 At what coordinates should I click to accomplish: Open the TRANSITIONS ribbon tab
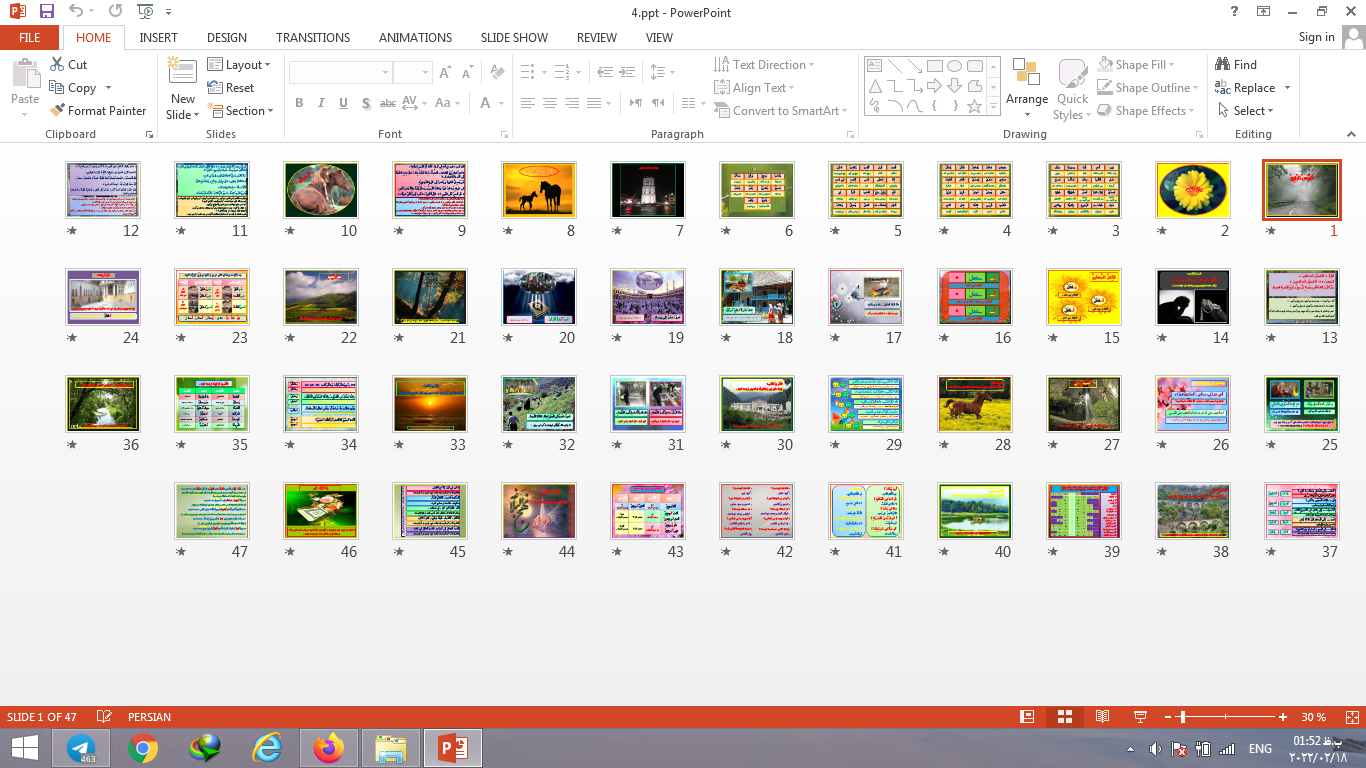tap(313, 38)
